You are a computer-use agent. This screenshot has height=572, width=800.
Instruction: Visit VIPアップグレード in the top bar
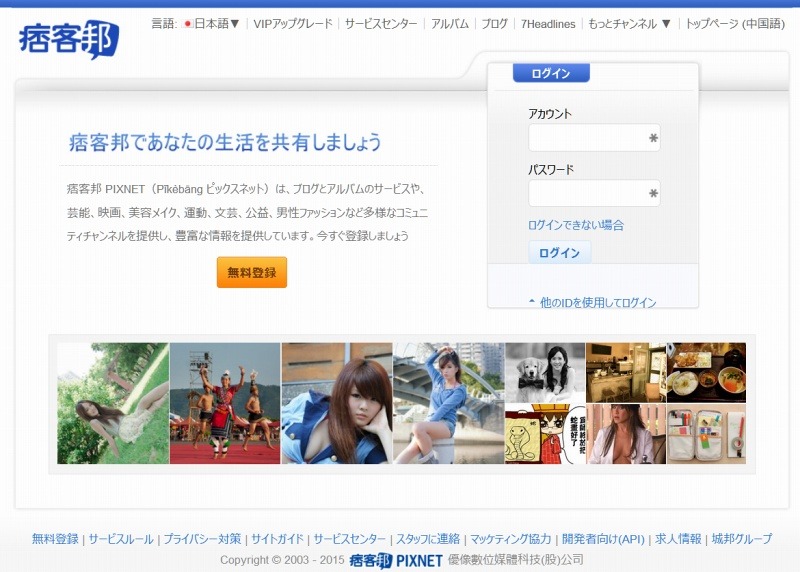point(293,23)
